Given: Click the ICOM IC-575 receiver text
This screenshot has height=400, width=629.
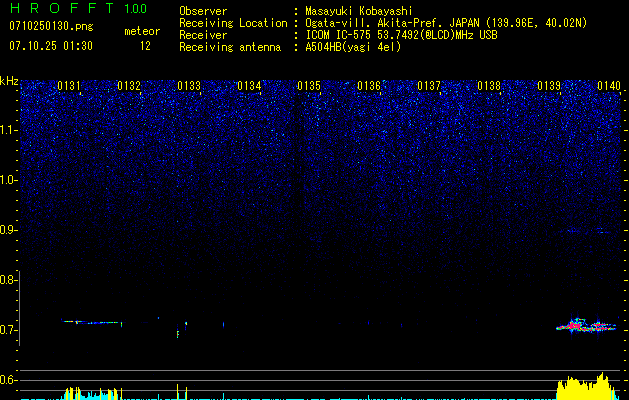Looking at the screenshot, I should tap(401, 35).
